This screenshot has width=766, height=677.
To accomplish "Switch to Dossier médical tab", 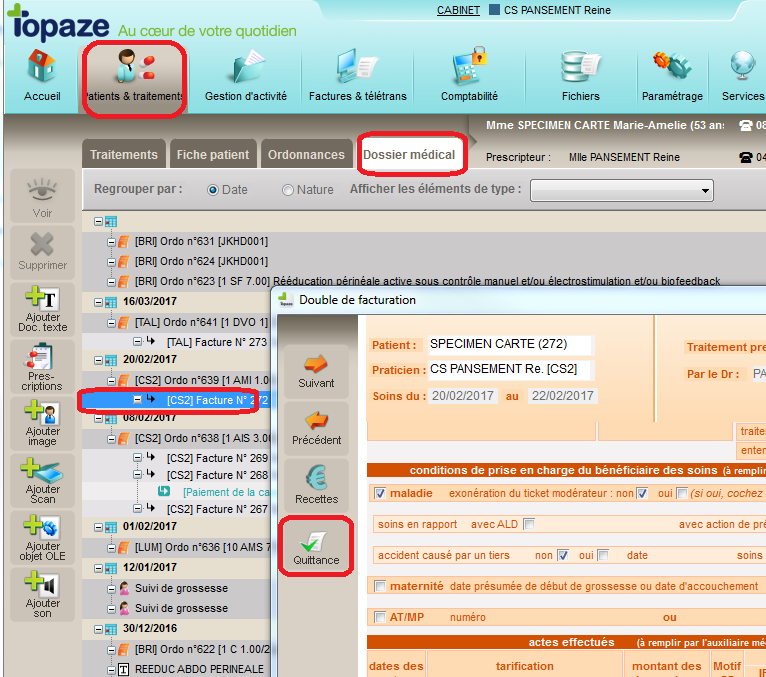I will [x=409, y=154].
